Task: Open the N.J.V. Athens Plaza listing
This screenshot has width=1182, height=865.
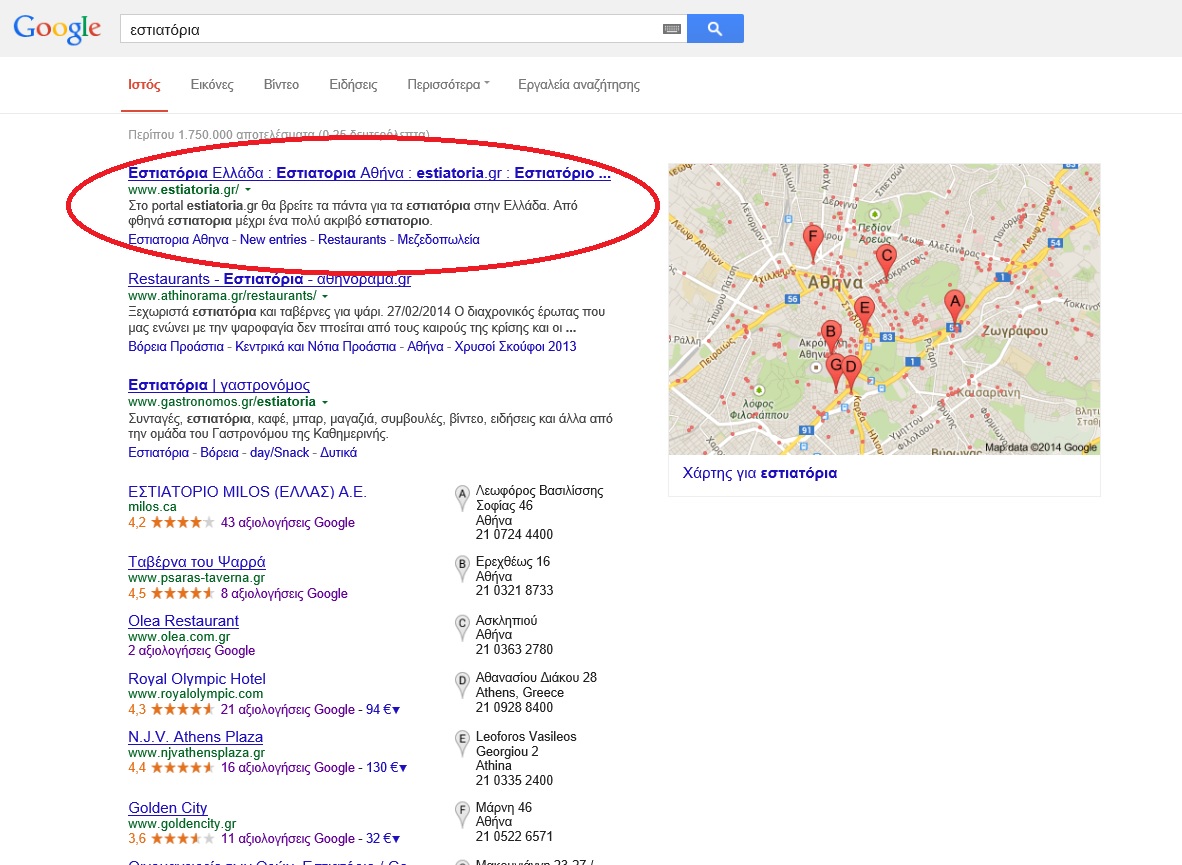Action: pyautogui.click(x=195, y=737)
